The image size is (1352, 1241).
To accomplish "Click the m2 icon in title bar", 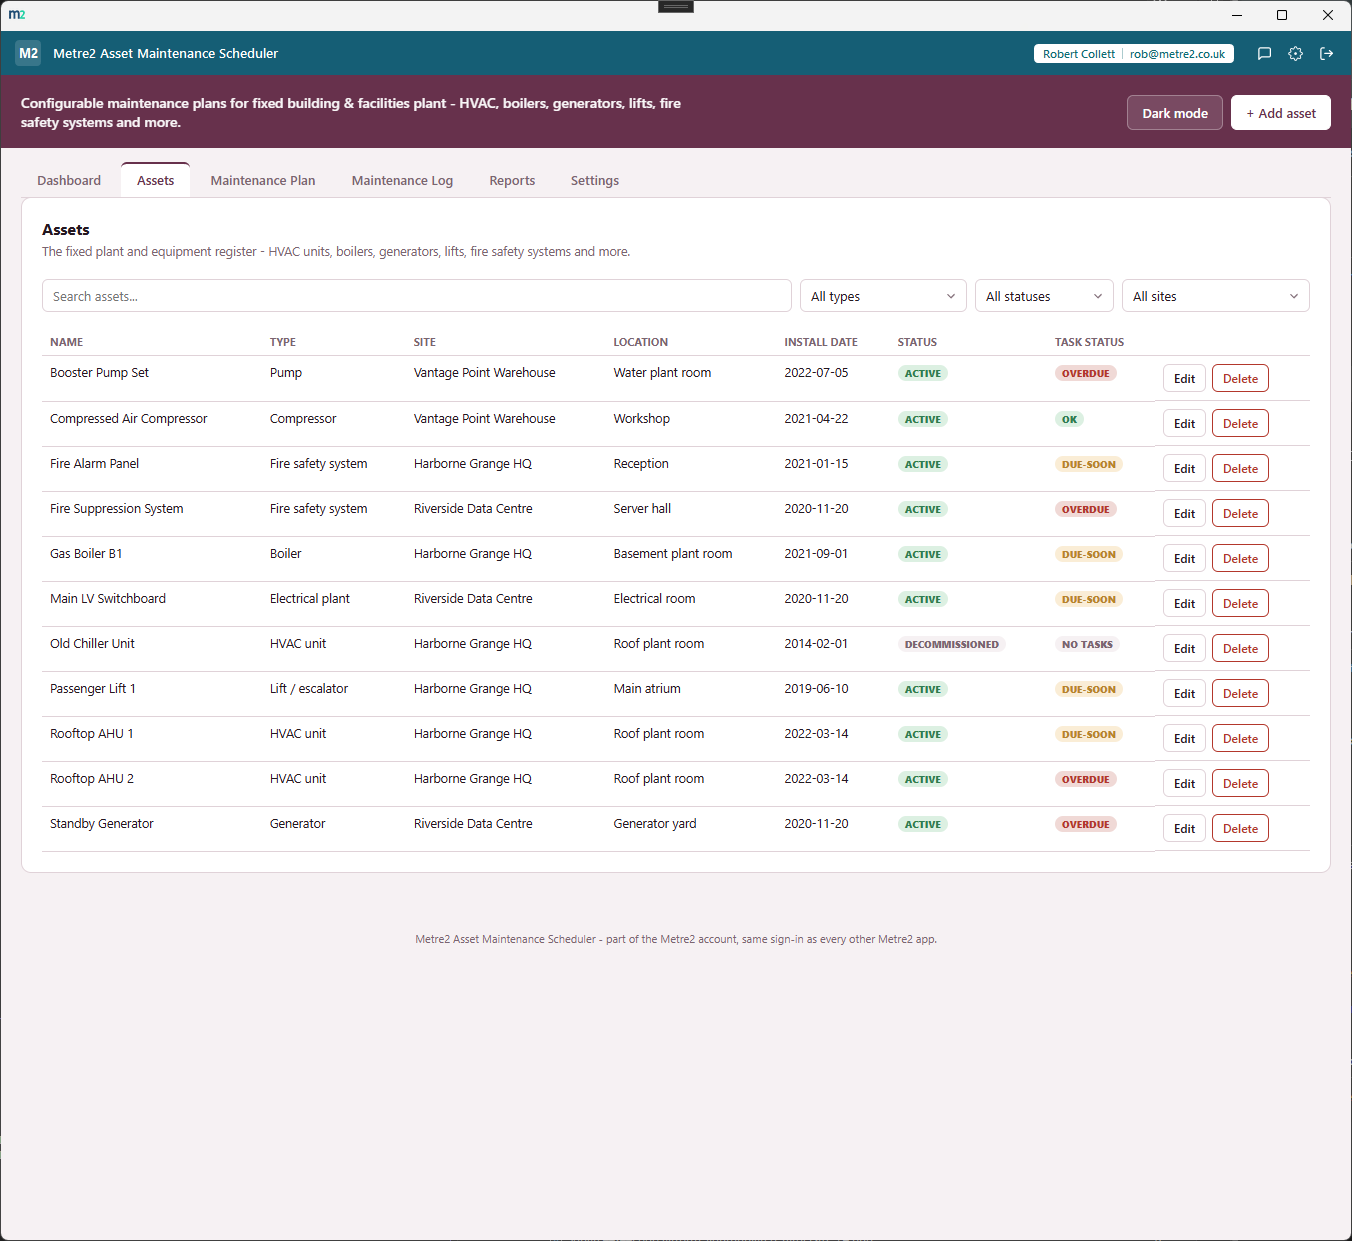I will pyautogui.click(x=17, y=14).
